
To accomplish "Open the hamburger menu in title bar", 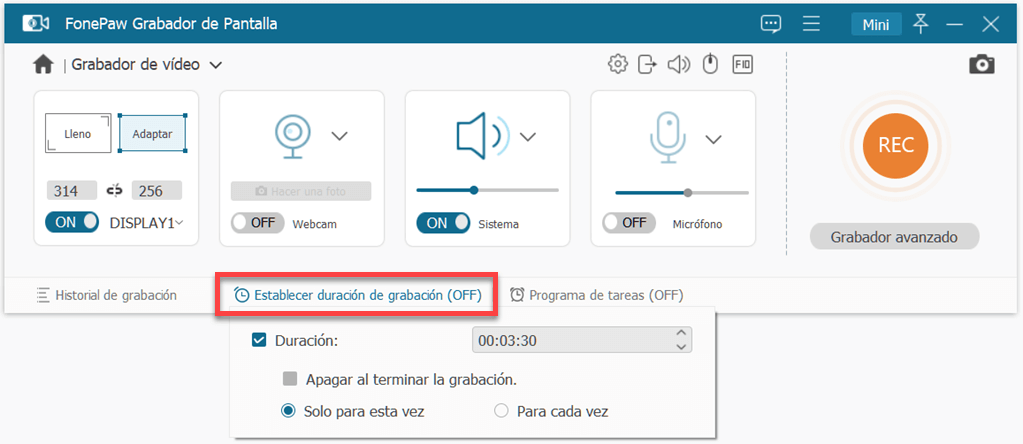I will [811, 24].
